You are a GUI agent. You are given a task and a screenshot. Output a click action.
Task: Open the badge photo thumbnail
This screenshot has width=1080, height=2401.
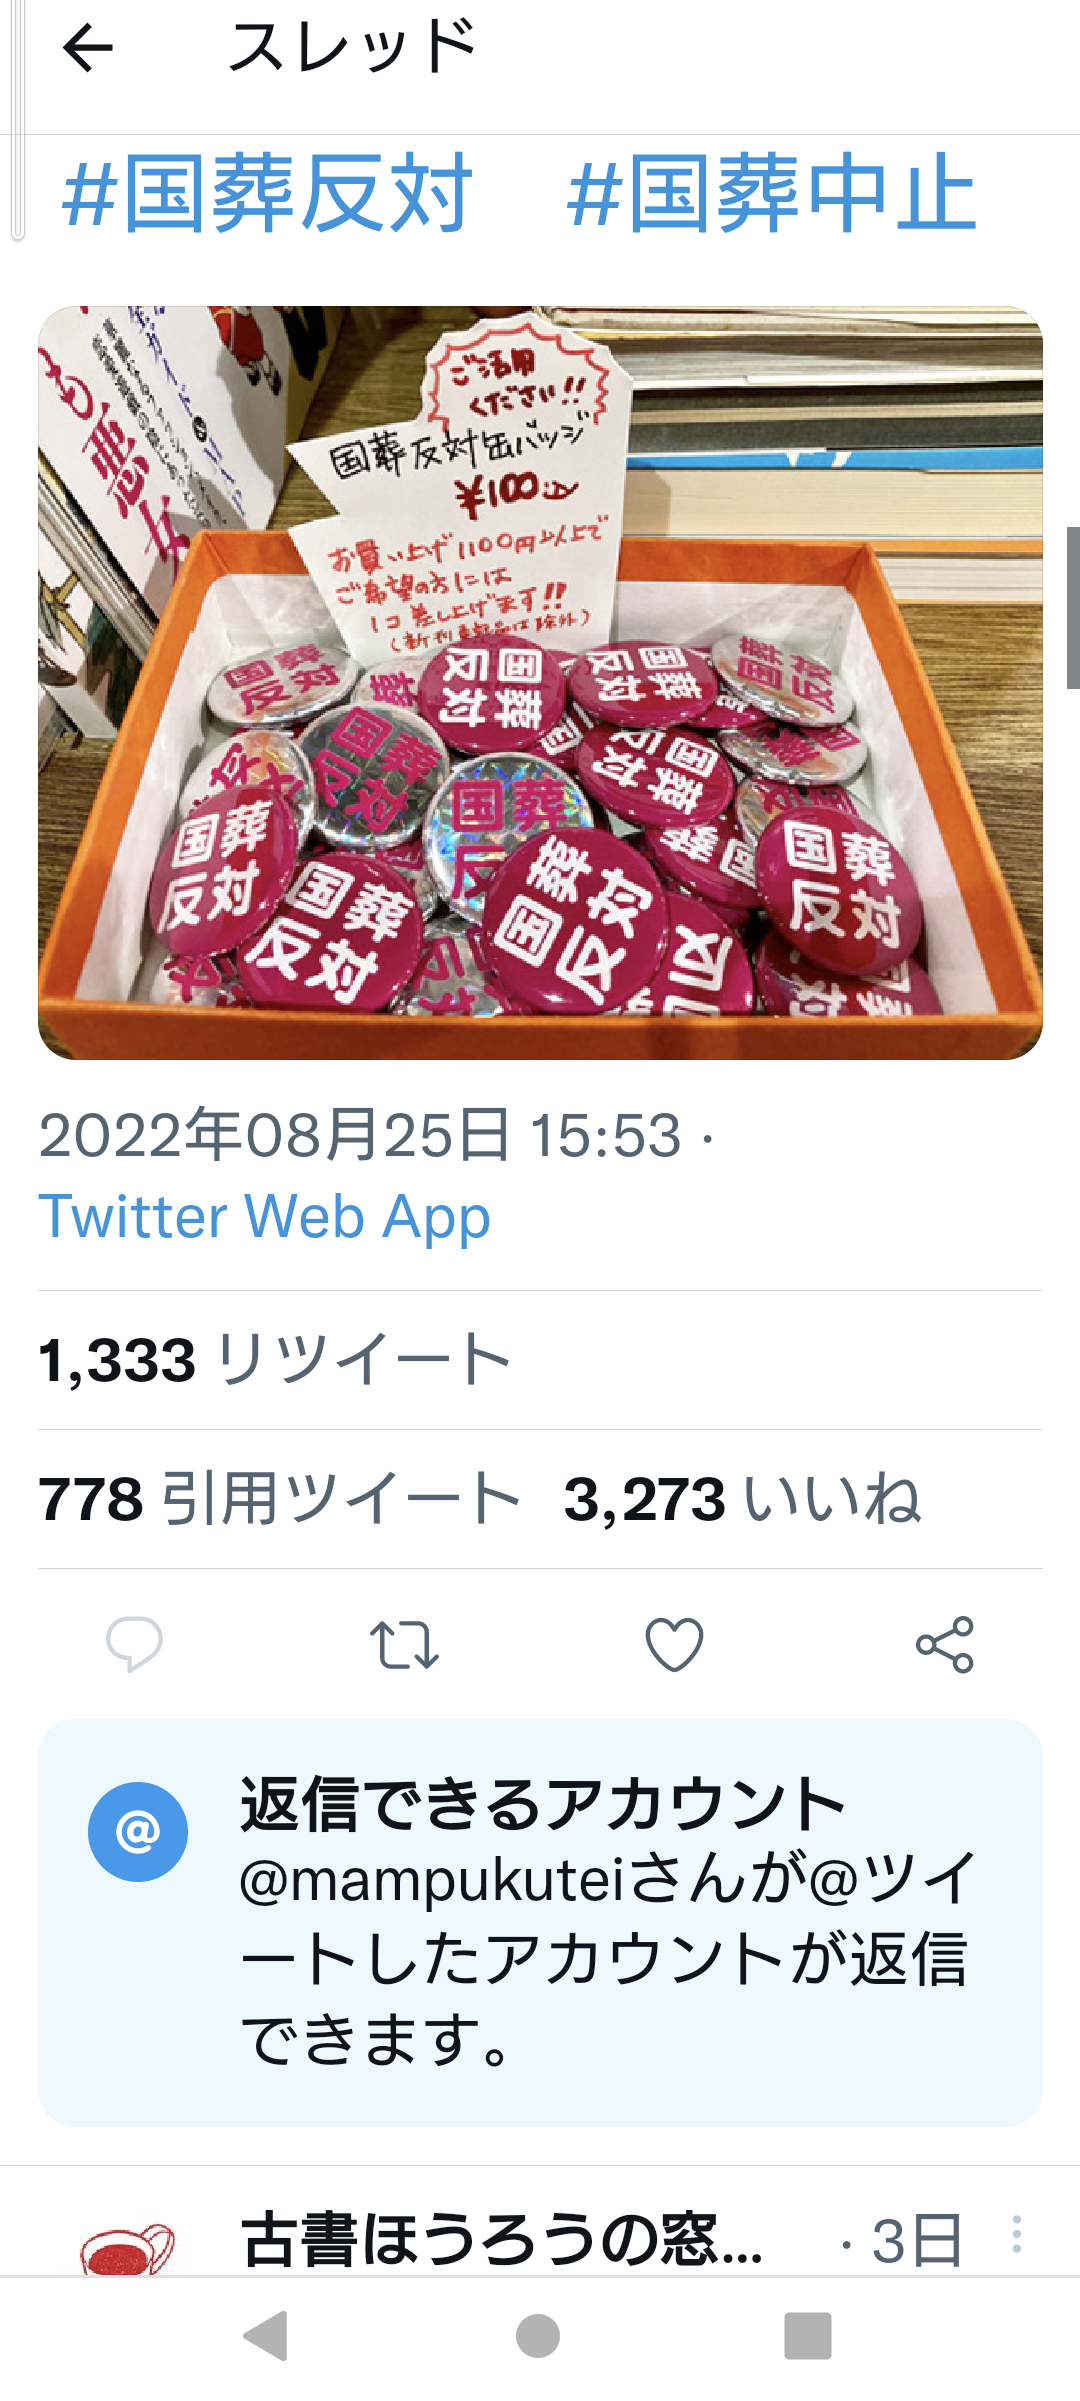[x=540, y=683]
